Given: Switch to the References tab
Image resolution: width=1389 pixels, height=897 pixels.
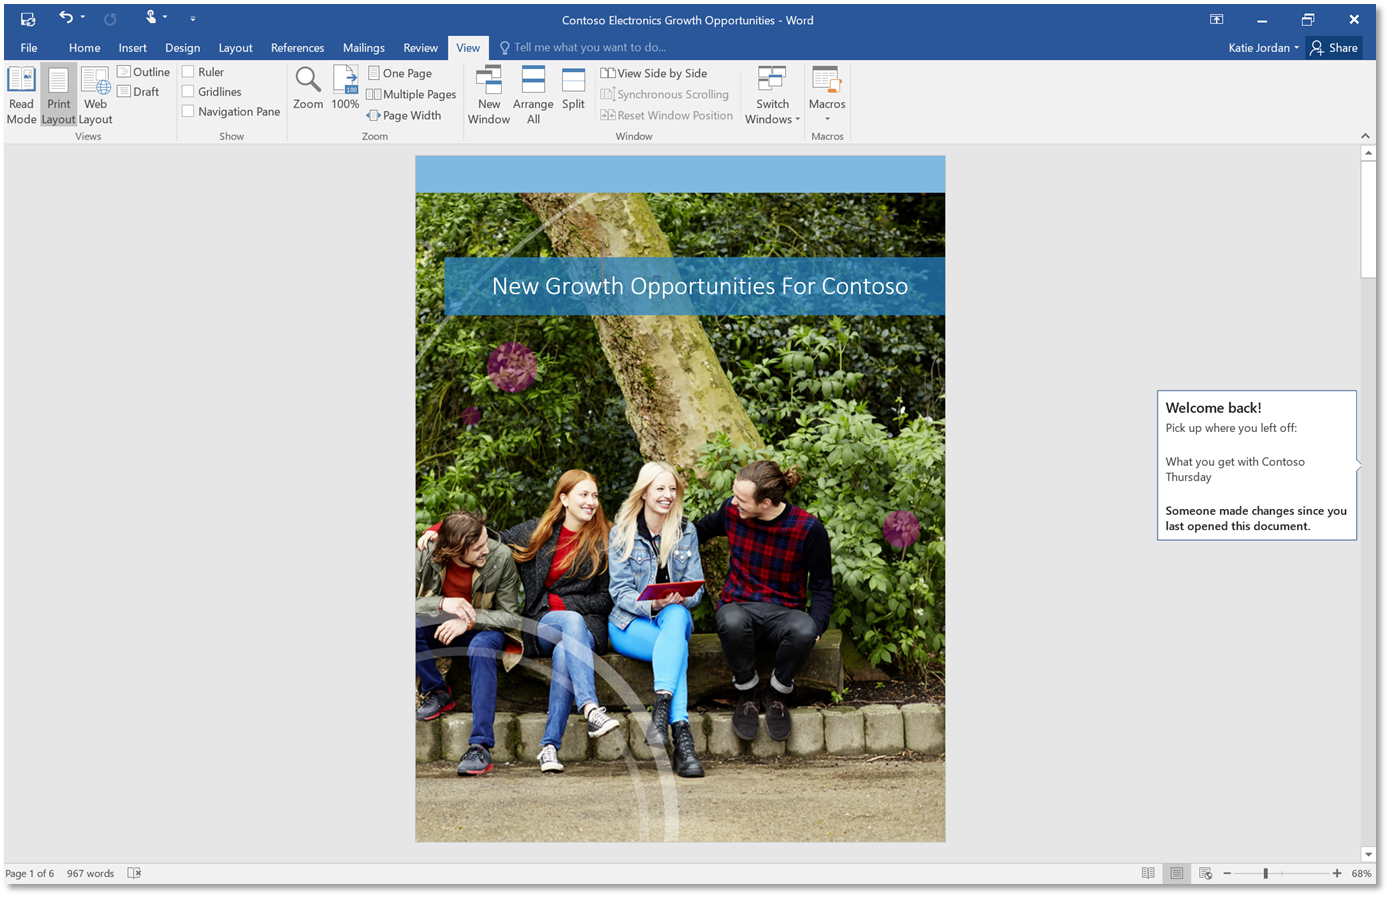Looking at the screenshot, I should click(x=297, y=48).
